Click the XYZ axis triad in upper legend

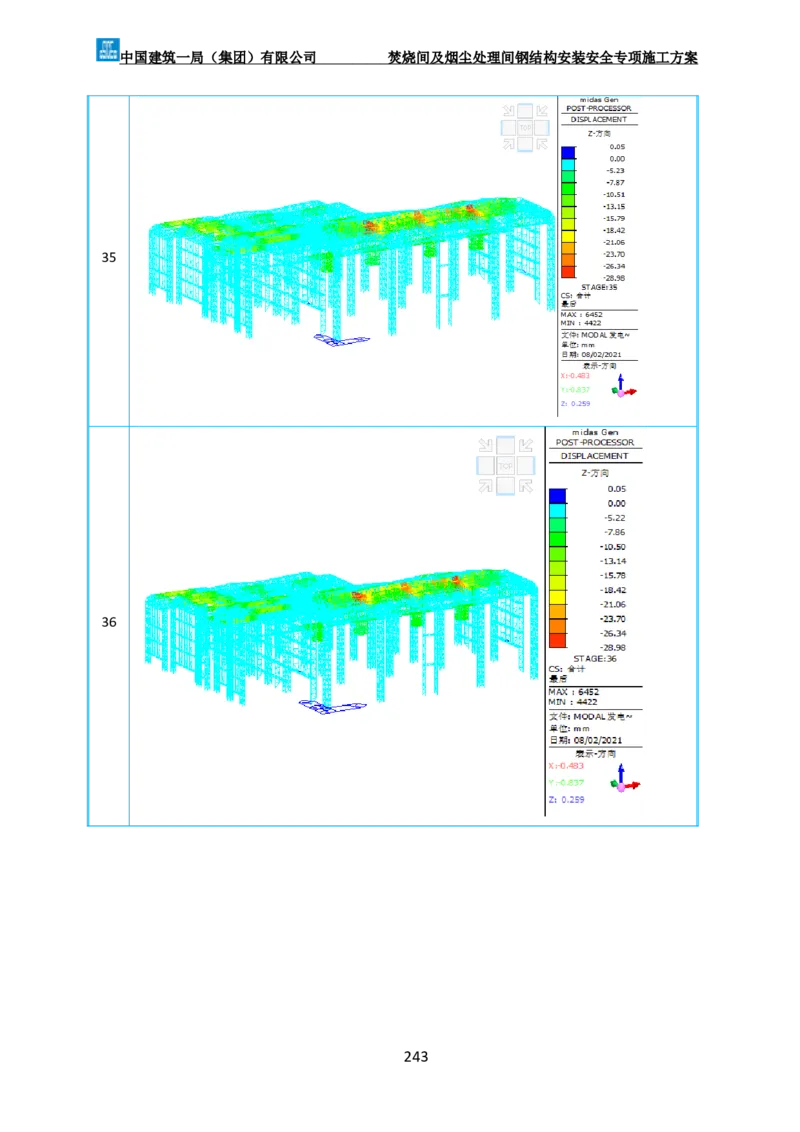[624, 387]
